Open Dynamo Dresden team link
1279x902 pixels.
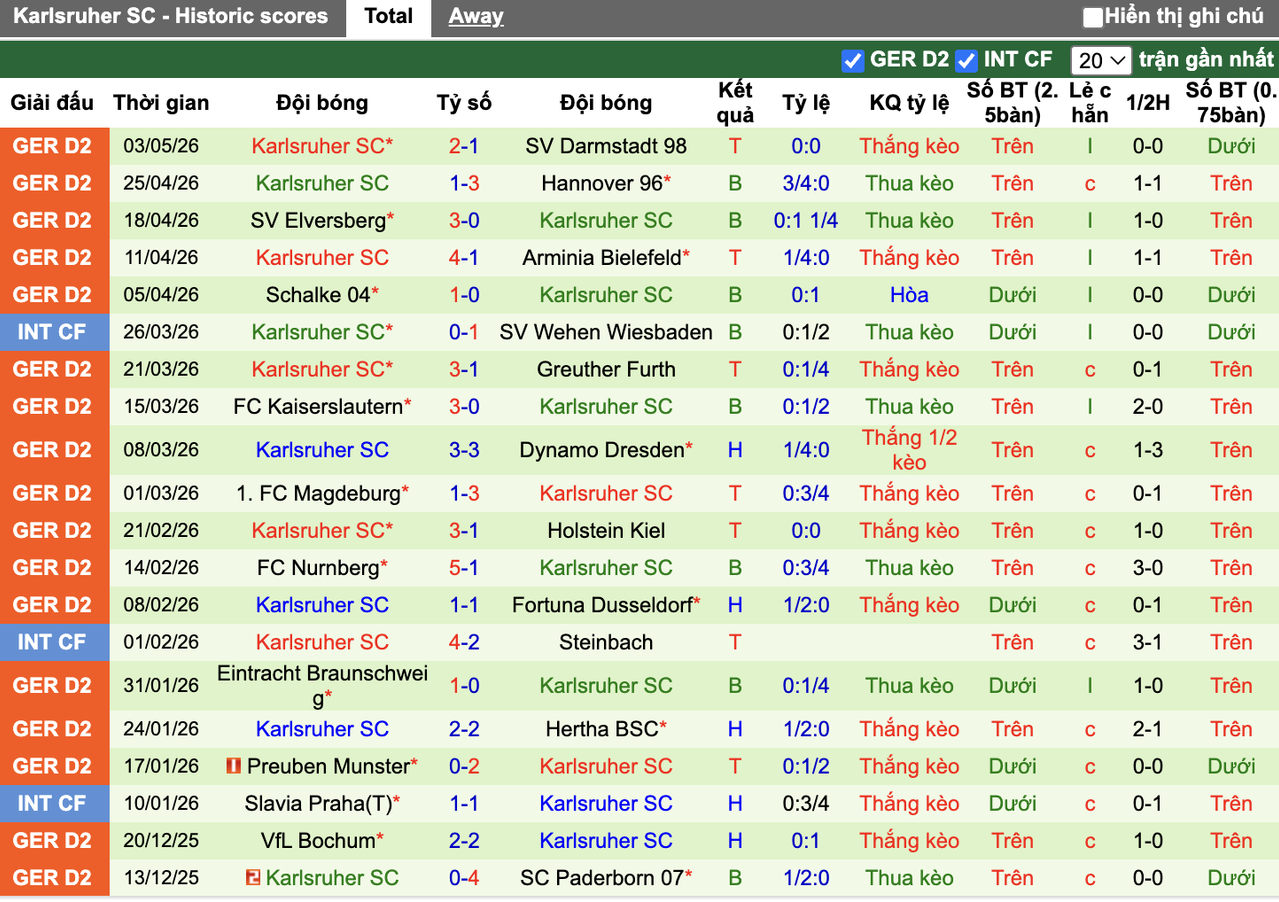pyautogui.click(x=601, y=450)
